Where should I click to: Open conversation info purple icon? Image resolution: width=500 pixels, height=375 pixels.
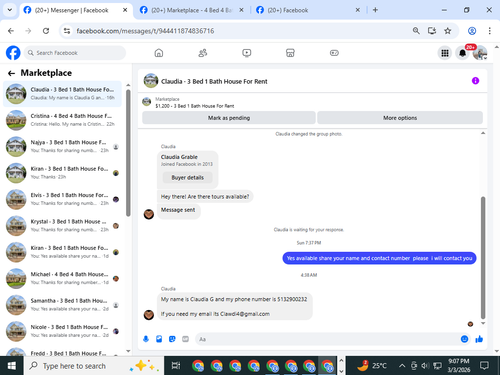click(x=475, y=81)
